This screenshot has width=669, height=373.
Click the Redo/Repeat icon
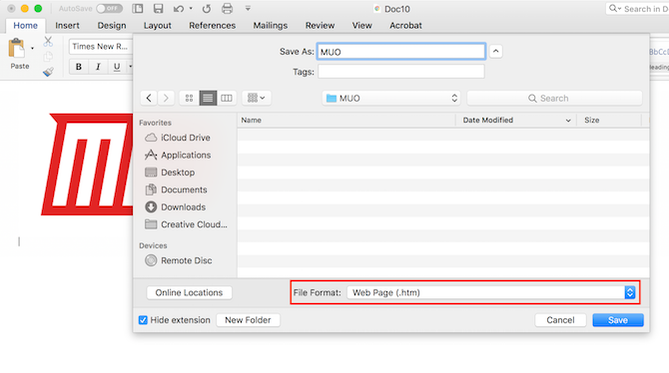click(207, 9)
